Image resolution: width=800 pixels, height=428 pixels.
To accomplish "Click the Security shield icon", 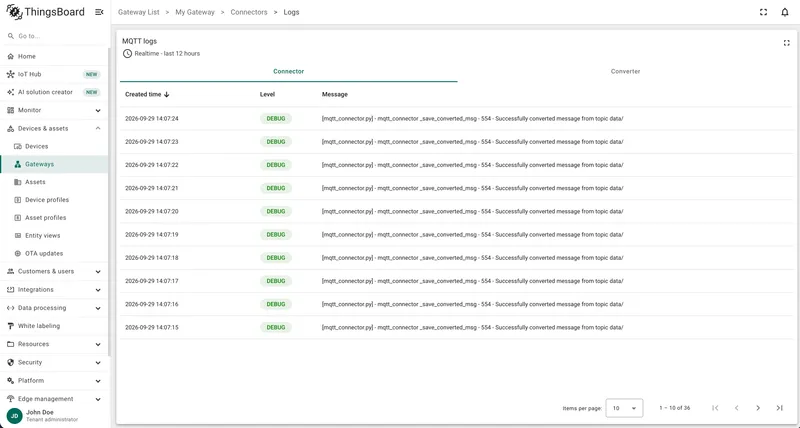I will 11,363.
